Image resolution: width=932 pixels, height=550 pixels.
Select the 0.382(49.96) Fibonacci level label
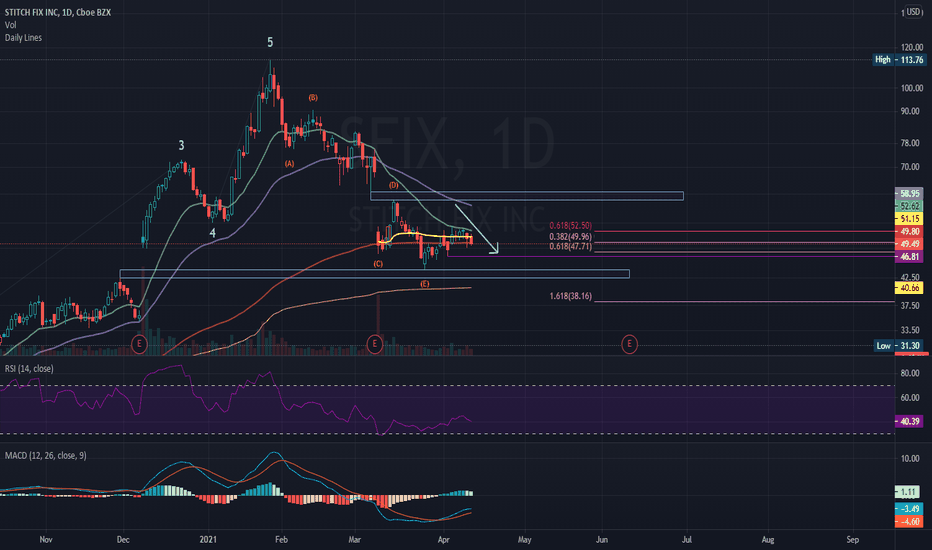[x=570, y=237]
